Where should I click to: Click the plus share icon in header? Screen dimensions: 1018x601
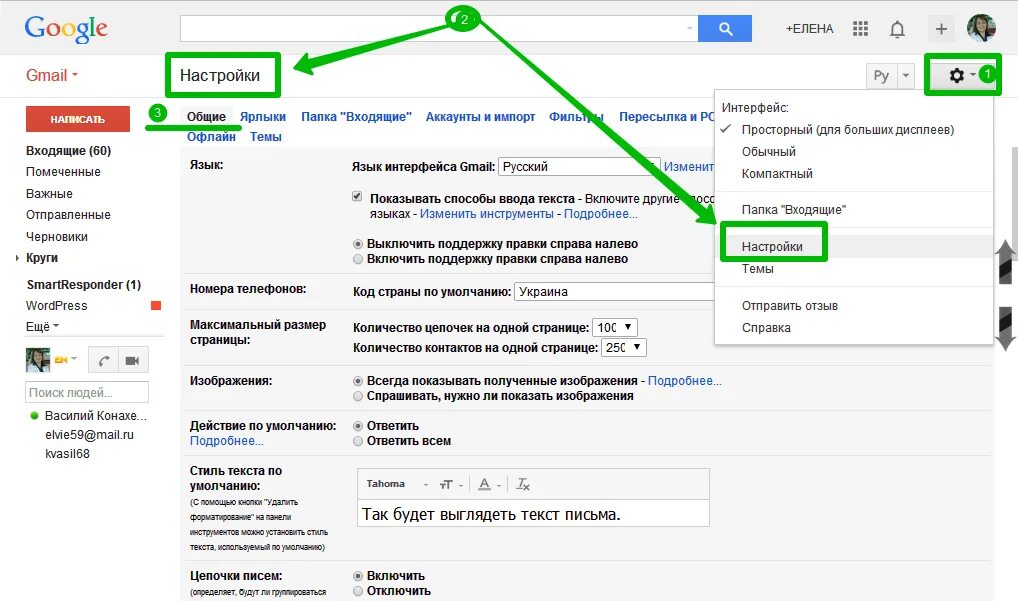pos(941,29)
